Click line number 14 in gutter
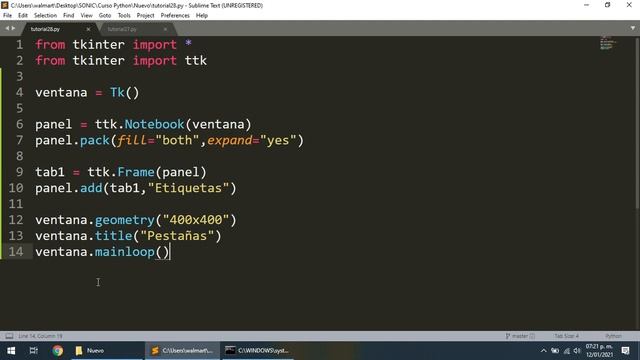The image size is (640, 360). (16, 251)
